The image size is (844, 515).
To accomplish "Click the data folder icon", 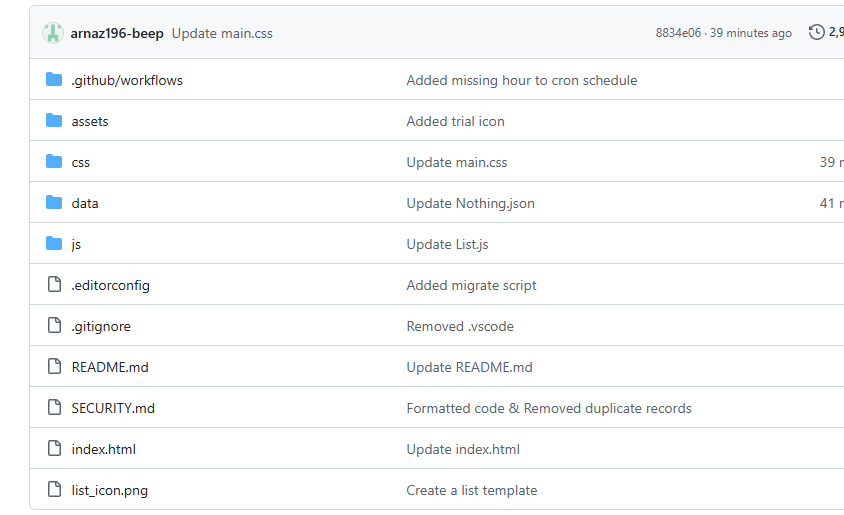I will 54,203.
